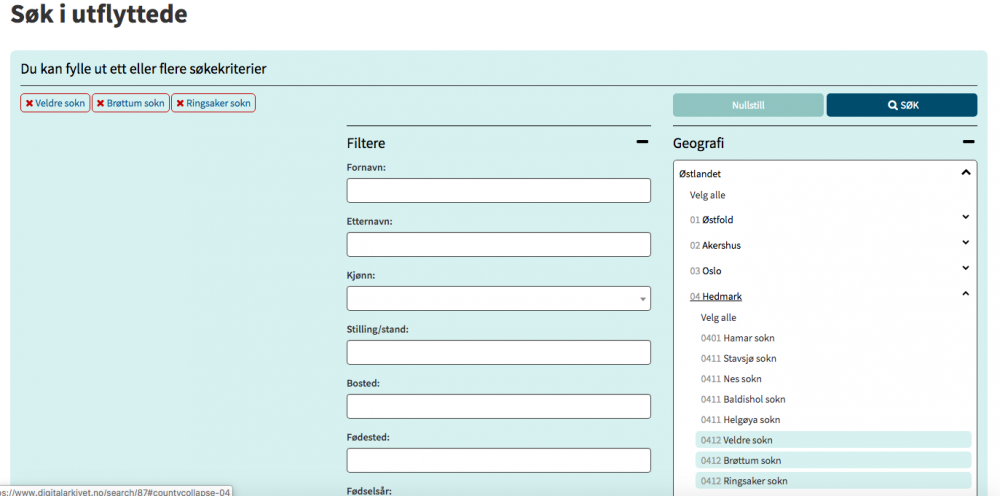This screenshot has width=1000, height=496.
Task: Select Velg alle under Østlandet
Action: 707,195
